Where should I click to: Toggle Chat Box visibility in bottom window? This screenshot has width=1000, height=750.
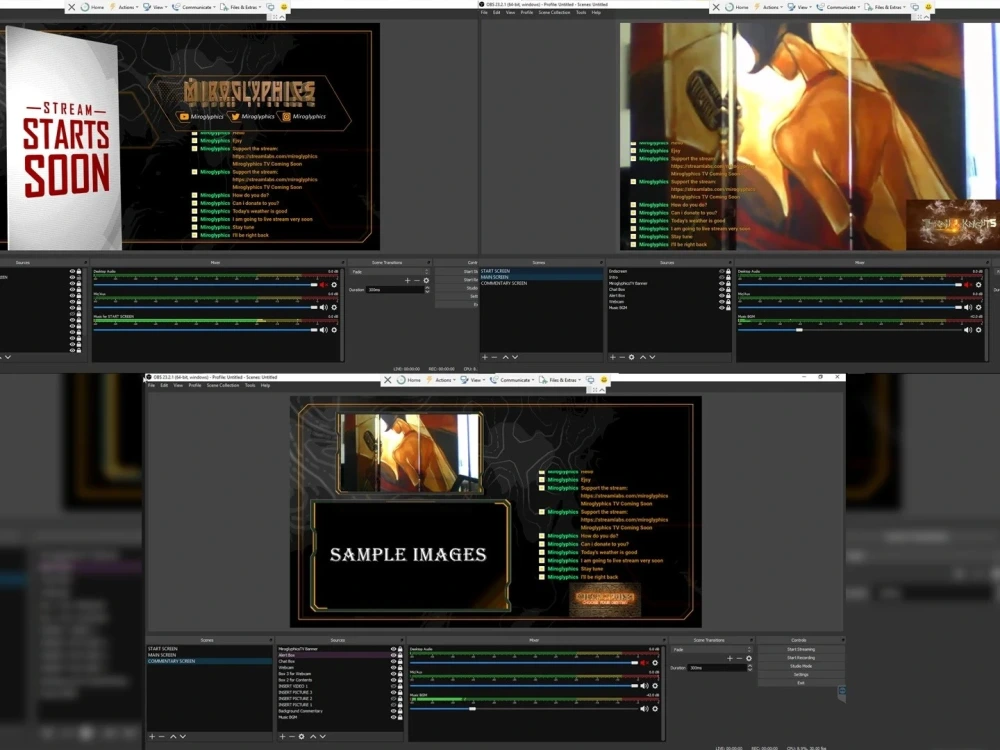coord(393,661)
